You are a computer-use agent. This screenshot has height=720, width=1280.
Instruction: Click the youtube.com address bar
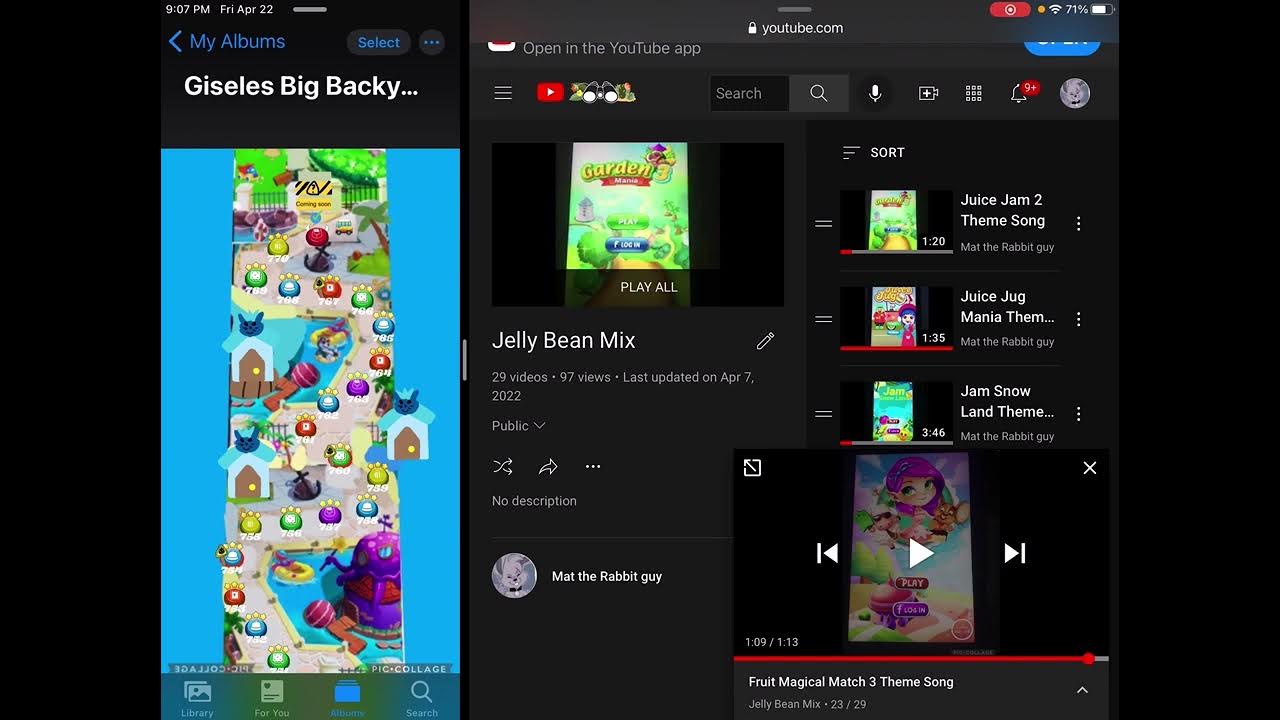point(795,28)
